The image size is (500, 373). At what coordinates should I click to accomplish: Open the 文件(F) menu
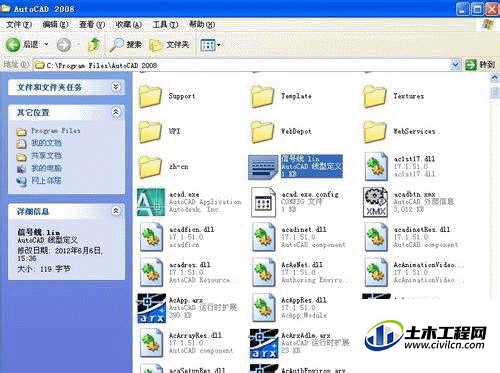(x=19, y=25)
